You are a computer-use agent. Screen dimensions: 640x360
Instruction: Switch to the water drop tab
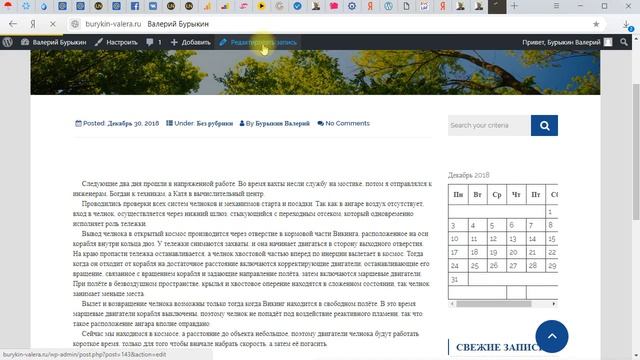pyautogui.click(x=44, y=6)
